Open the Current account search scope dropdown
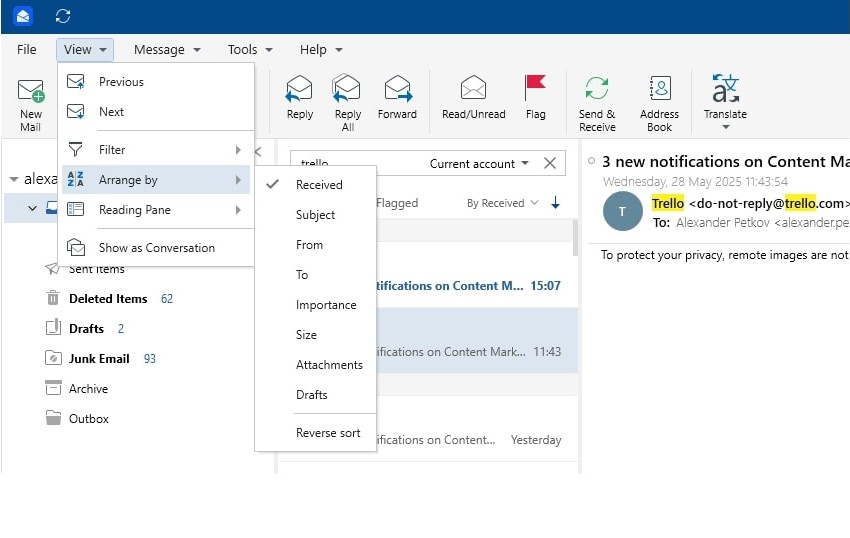 [x=479, y=164]
